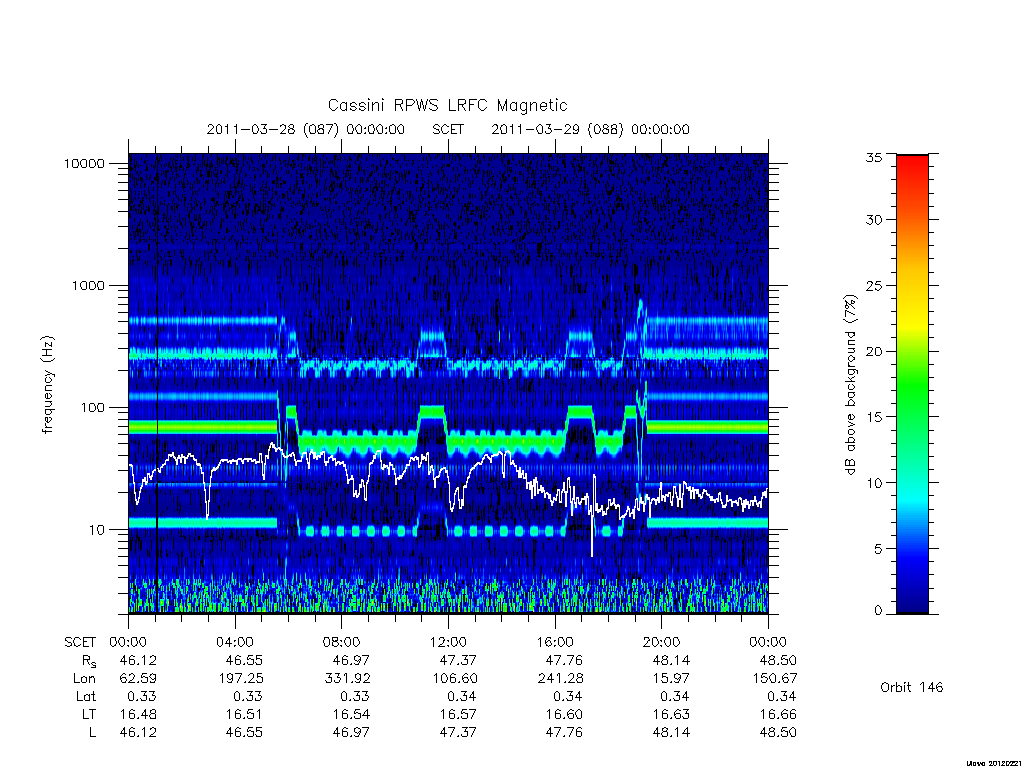Click Lon value "15.97"
1024x768 pixels.
671,679
